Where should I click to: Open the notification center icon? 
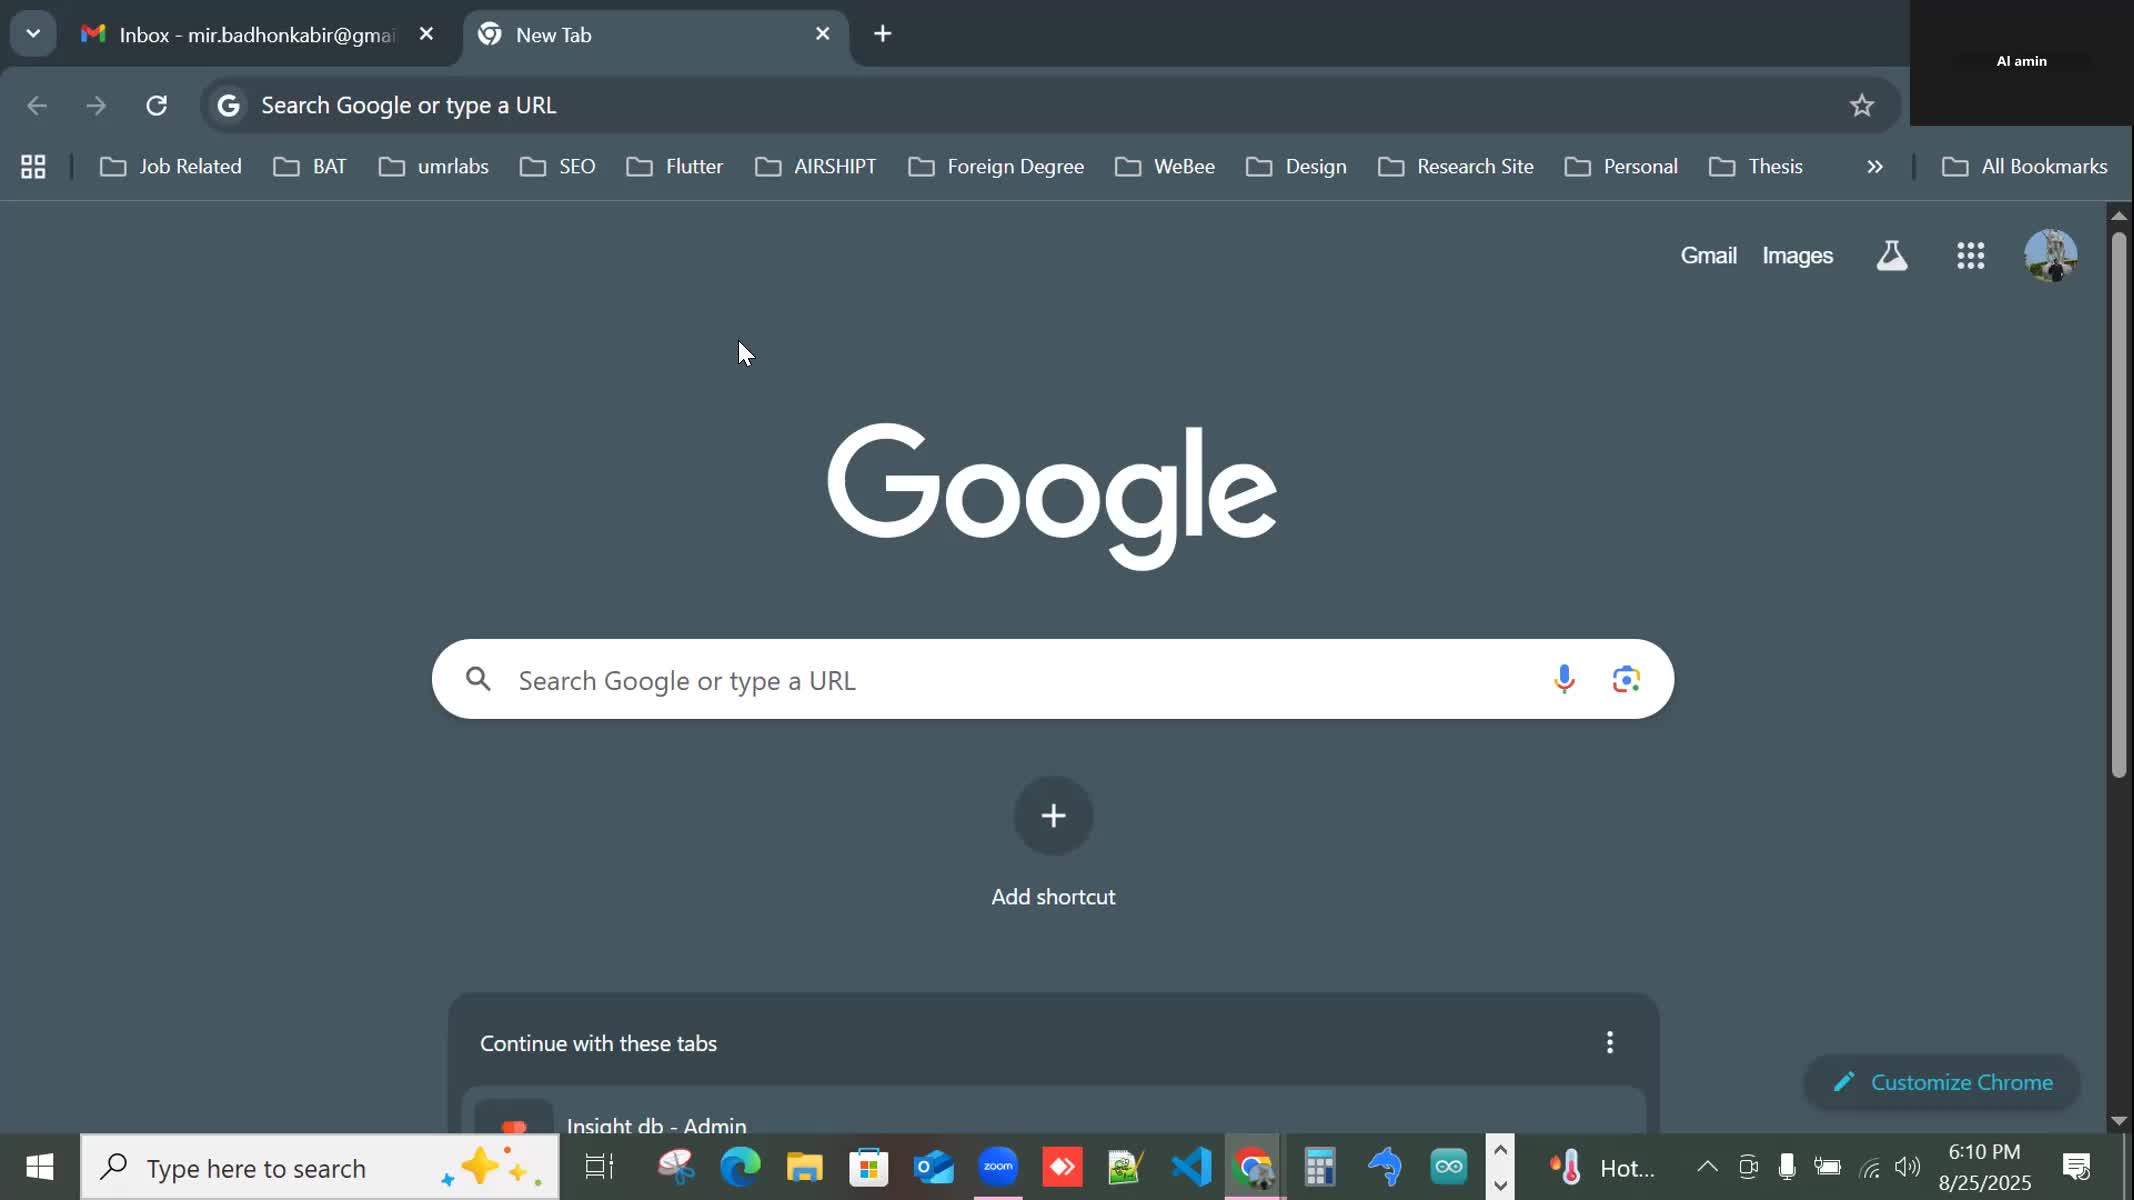coord(2077,1166)
